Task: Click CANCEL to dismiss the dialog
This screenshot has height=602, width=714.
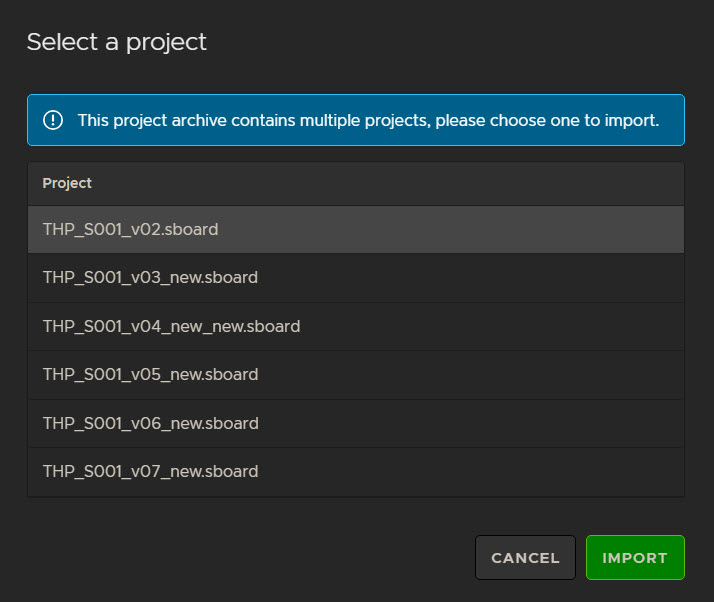Action: point(525,558)
